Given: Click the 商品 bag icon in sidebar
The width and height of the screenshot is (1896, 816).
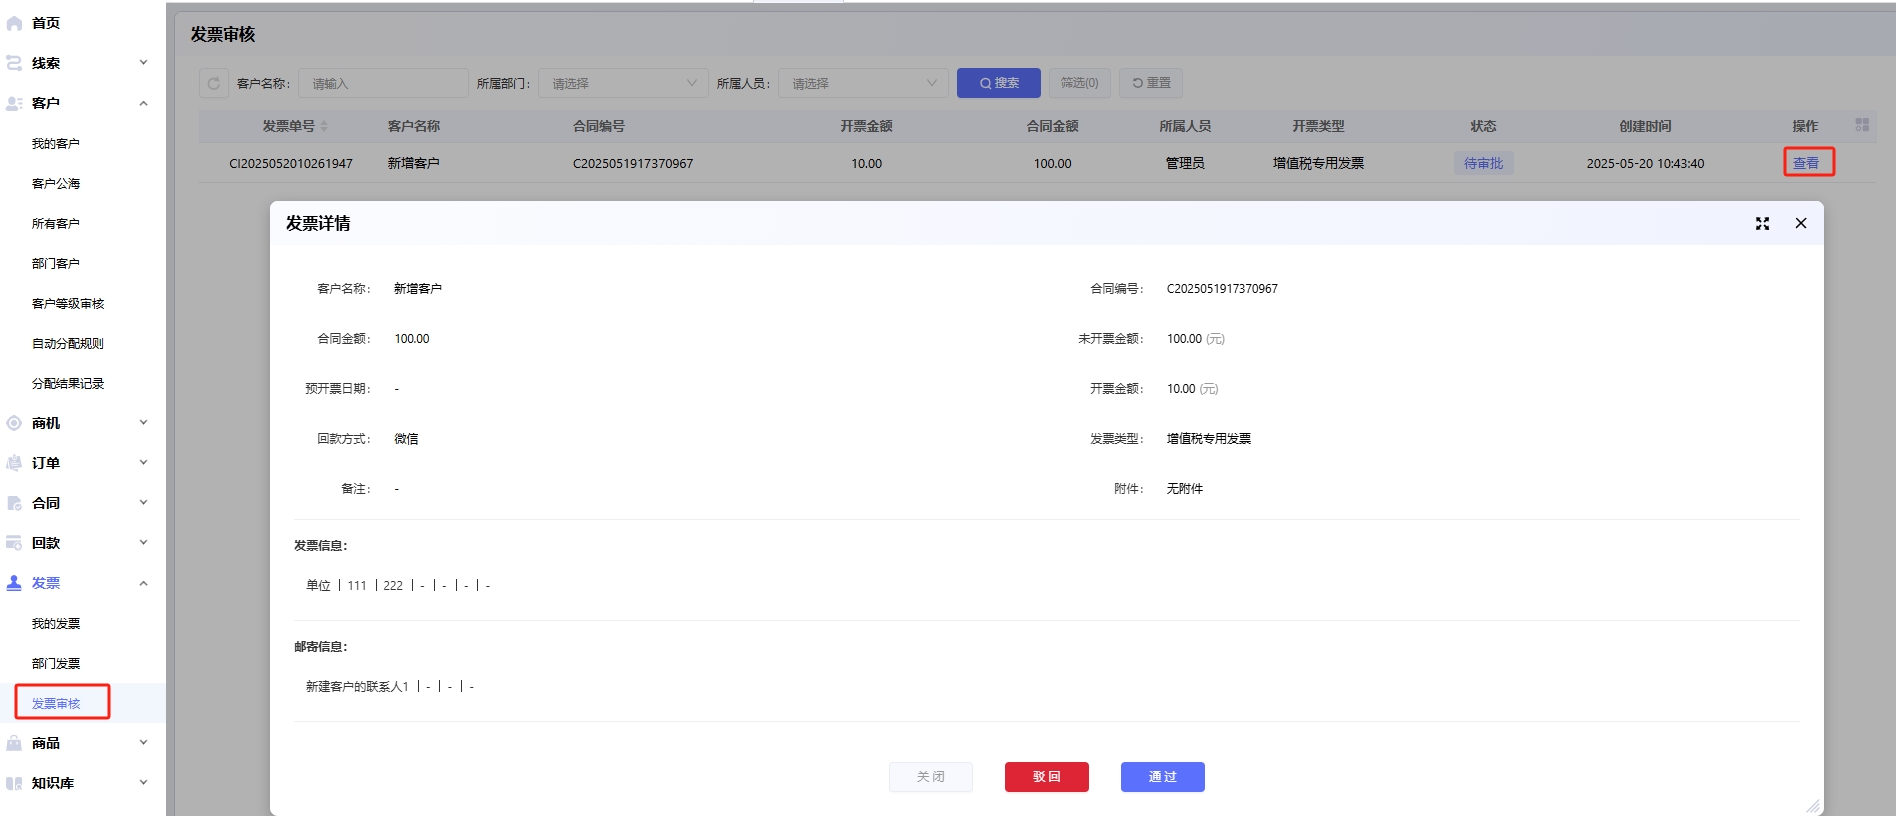Looking at the screenshot, I should [x=15, y=743].
